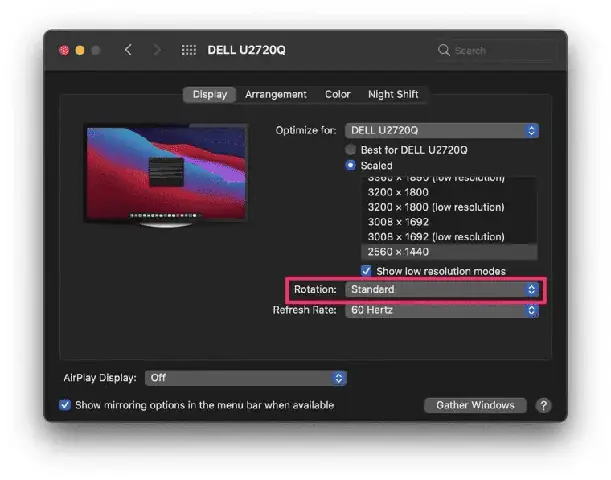Click the Gather Windows button
Image resolution: width=611 pixels, height=480 pixels.
click(475, 405)
